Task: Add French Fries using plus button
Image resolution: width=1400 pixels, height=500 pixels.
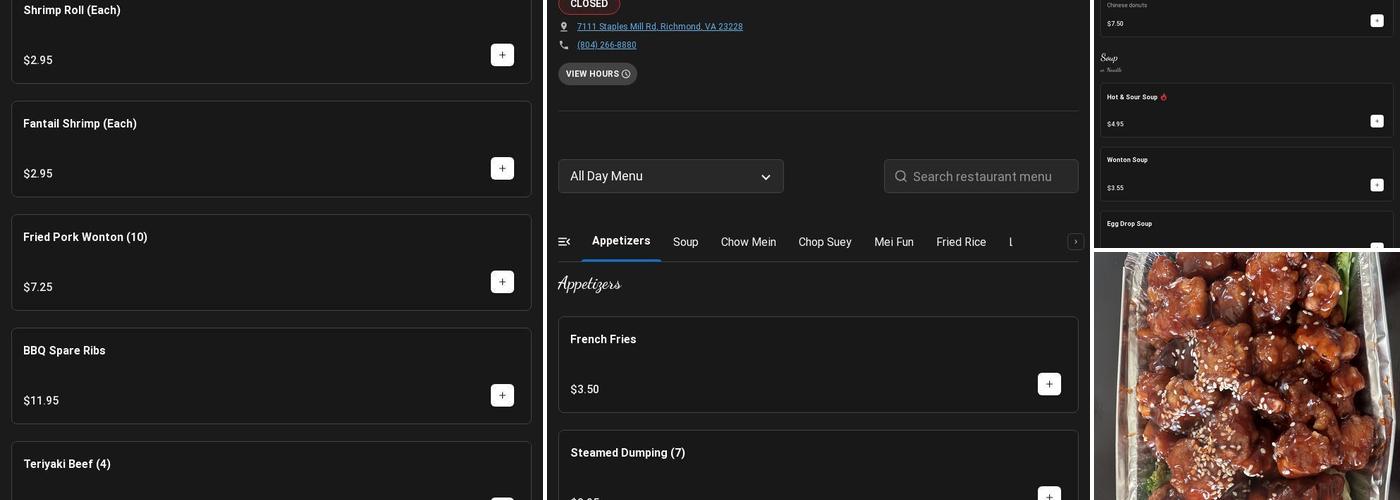Action: 1049,384
